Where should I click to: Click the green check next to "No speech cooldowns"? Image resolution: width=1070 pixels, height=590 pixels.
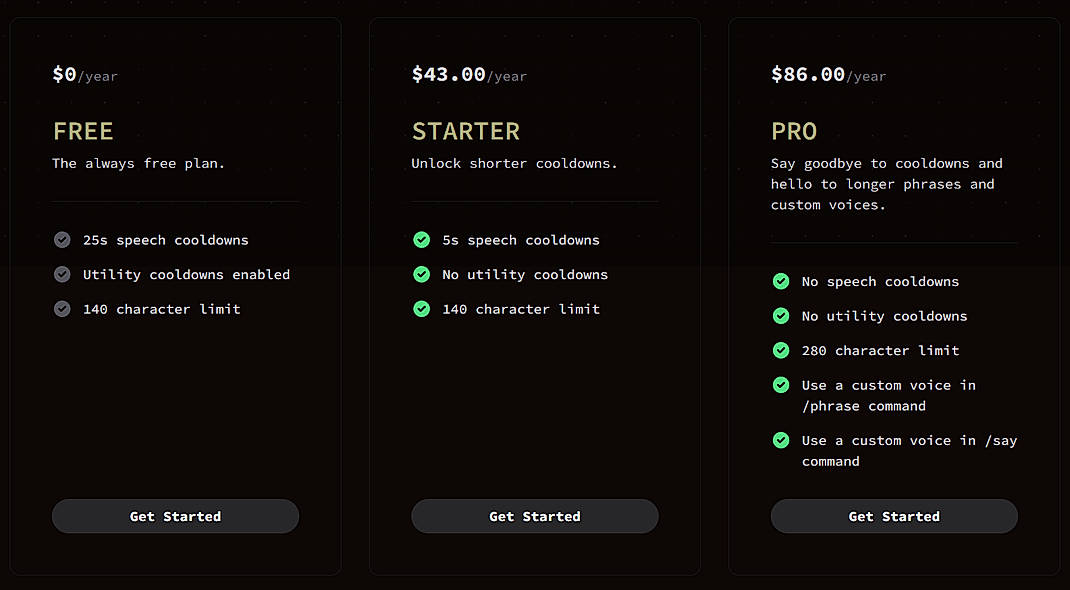coord(781,281)
